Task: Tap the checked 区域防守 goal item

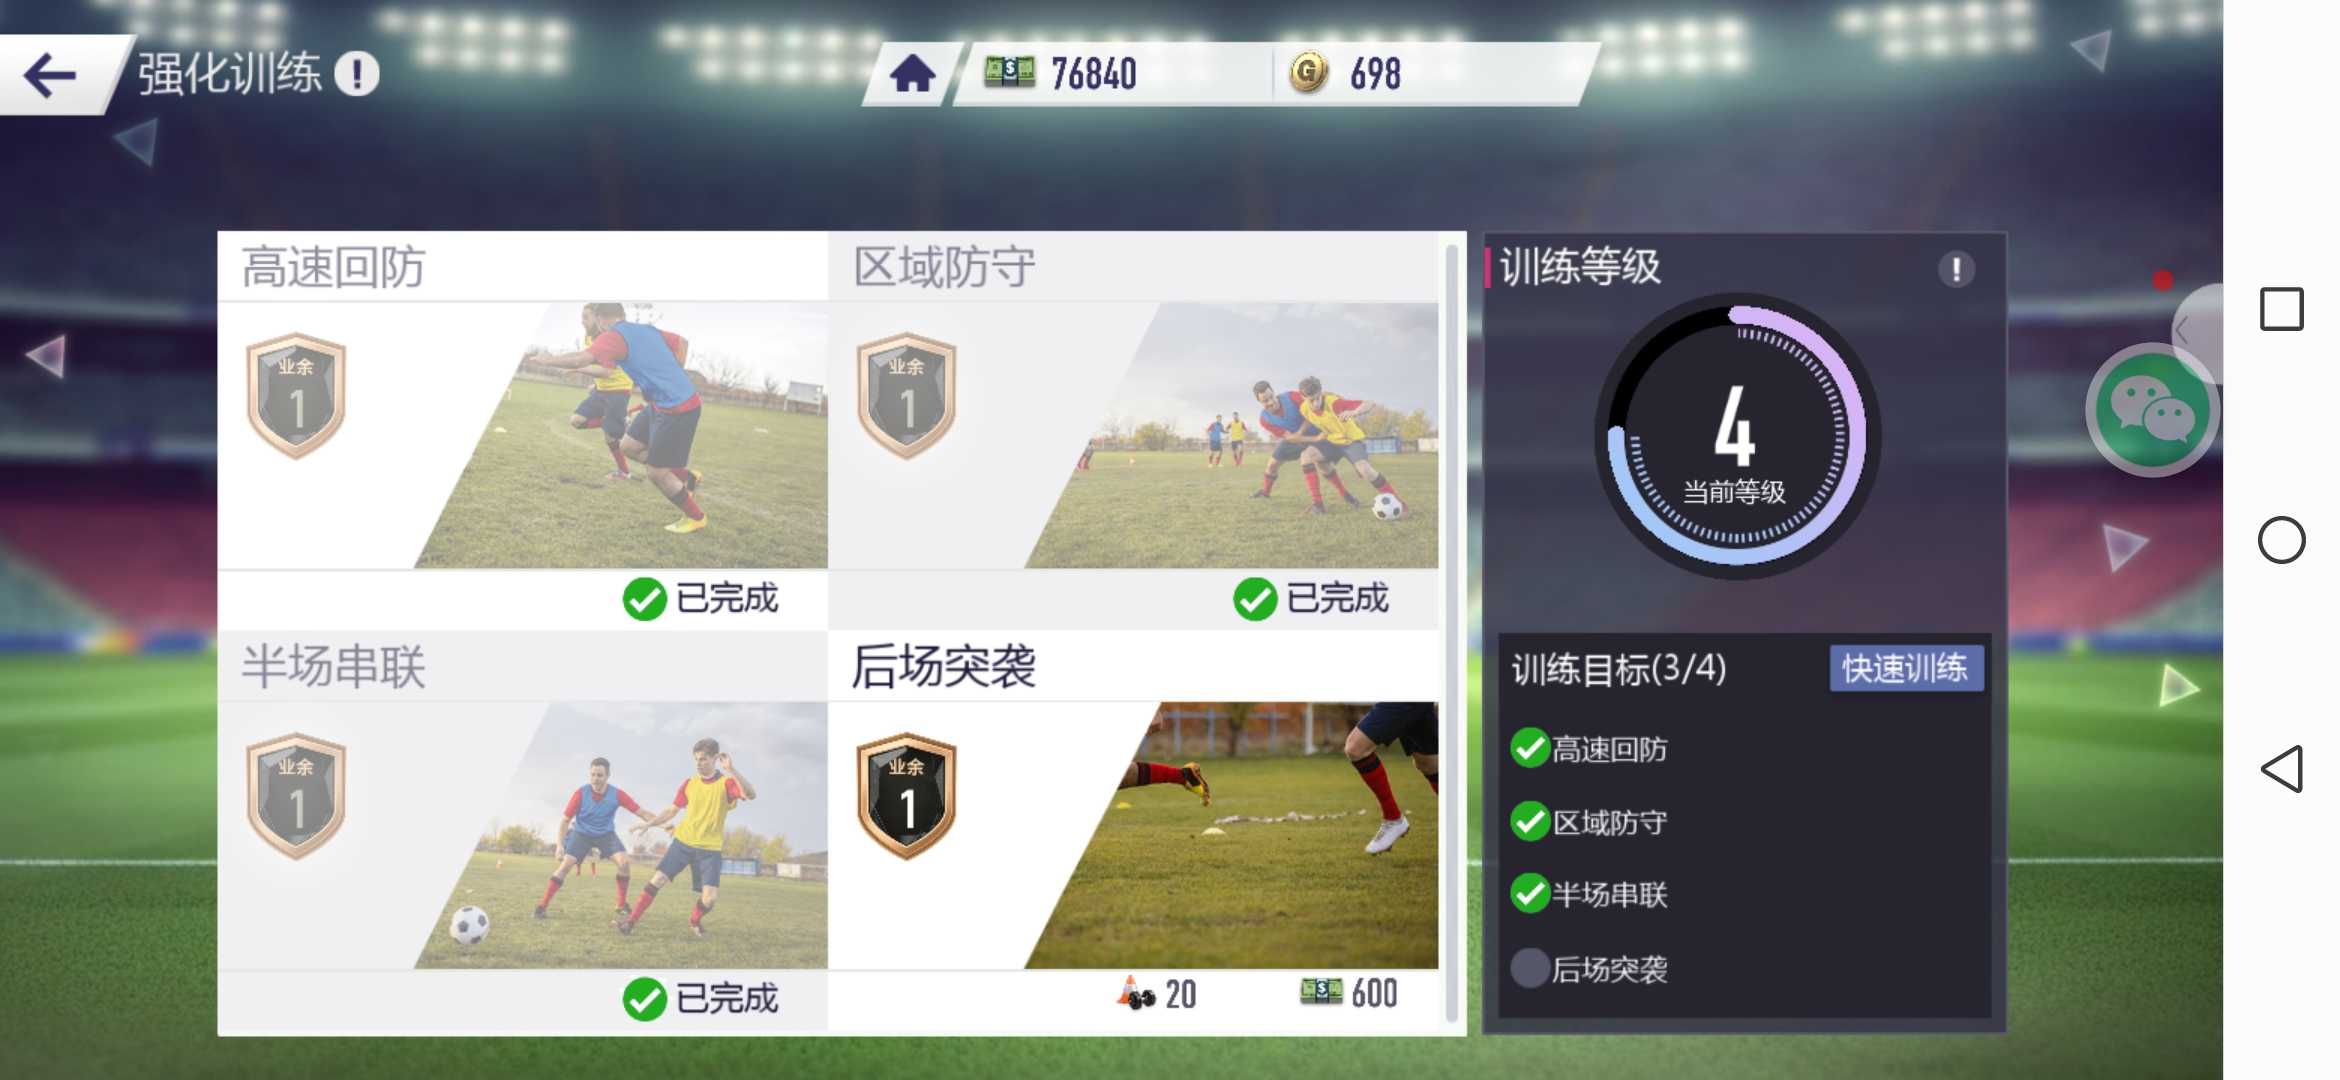Action: pyautogui.click(x=1590, y=822)
